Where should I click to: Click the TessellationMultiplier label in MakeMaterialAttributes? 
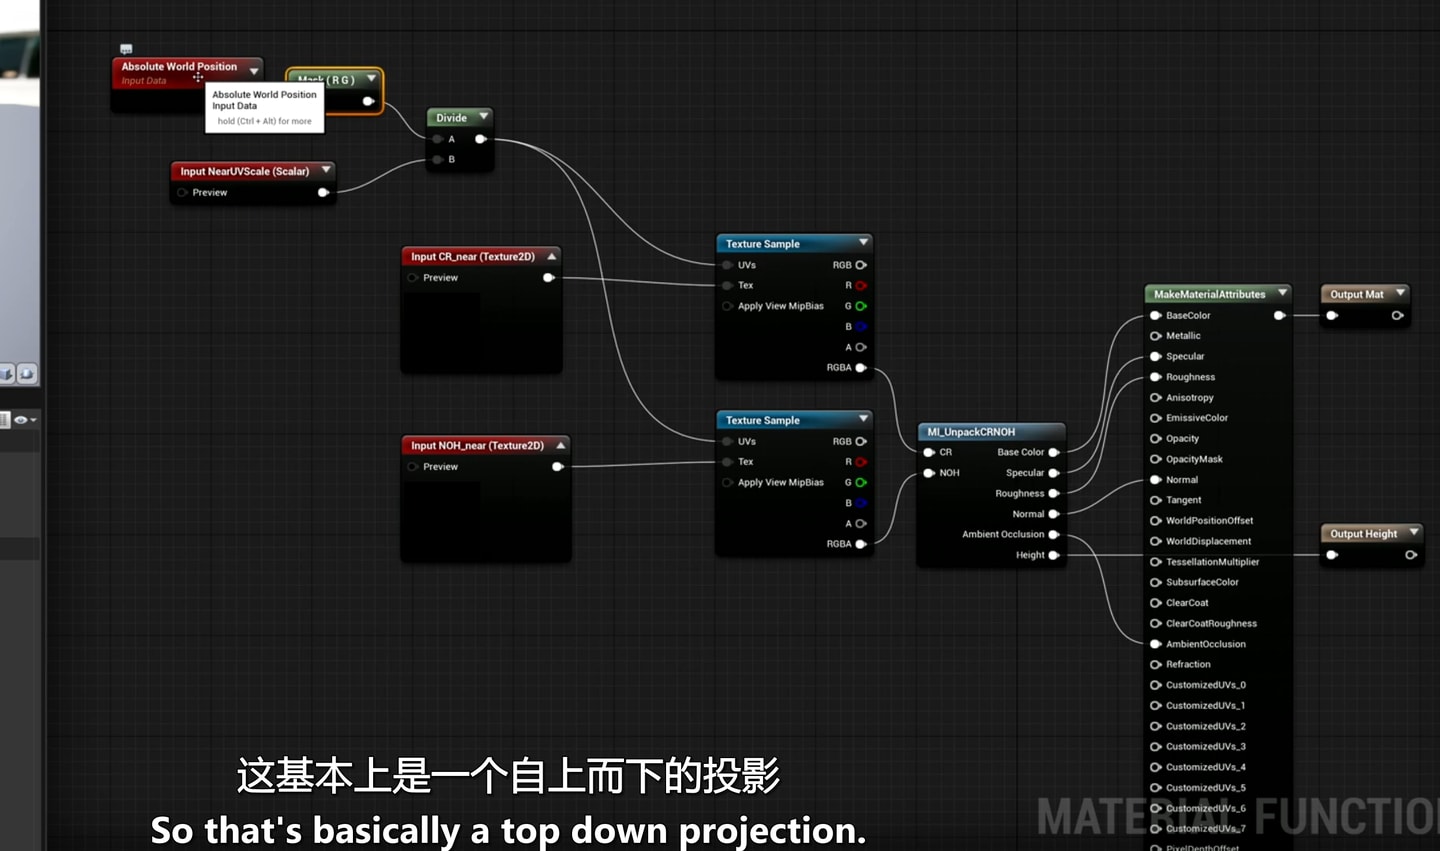pyautogui.click(x=1212, y=562)
